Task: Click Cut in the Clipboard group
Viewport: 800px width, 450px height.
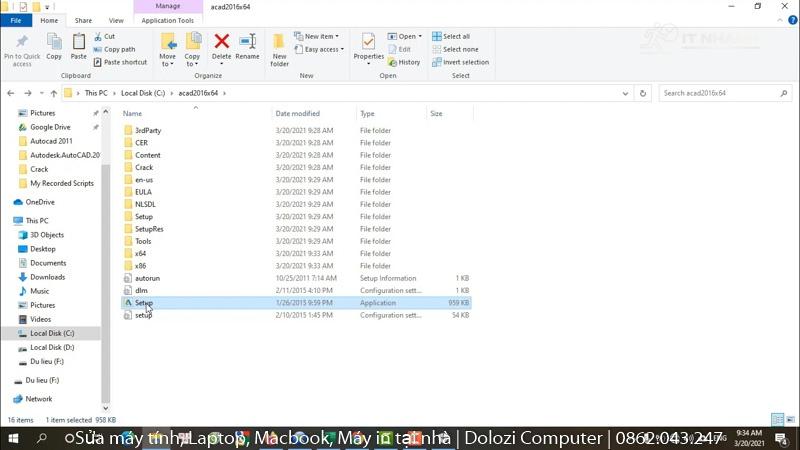Action: (x=105, y=36)
